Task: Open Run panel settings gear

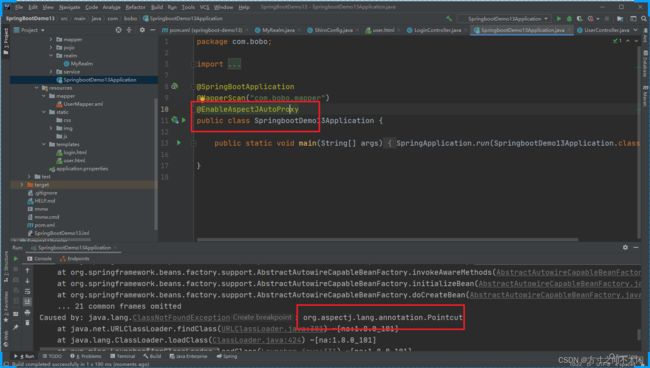Action: click(x=625, y=247)
